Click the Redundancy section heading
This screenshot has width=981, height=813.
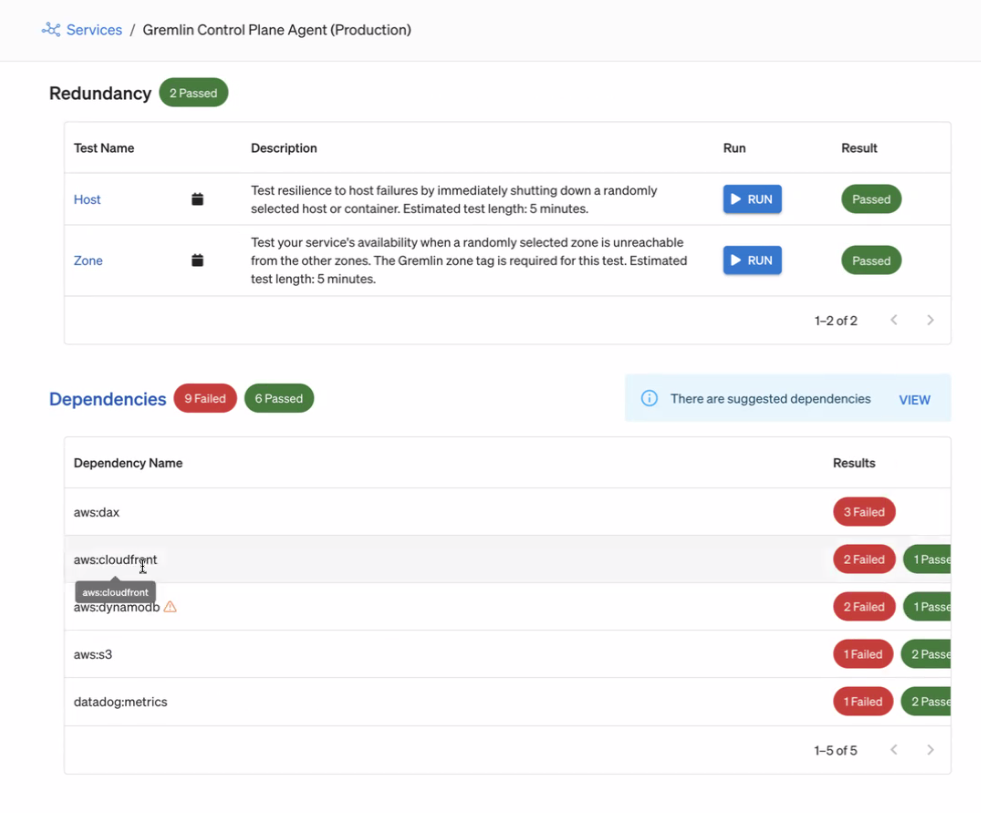click(100, 93)
